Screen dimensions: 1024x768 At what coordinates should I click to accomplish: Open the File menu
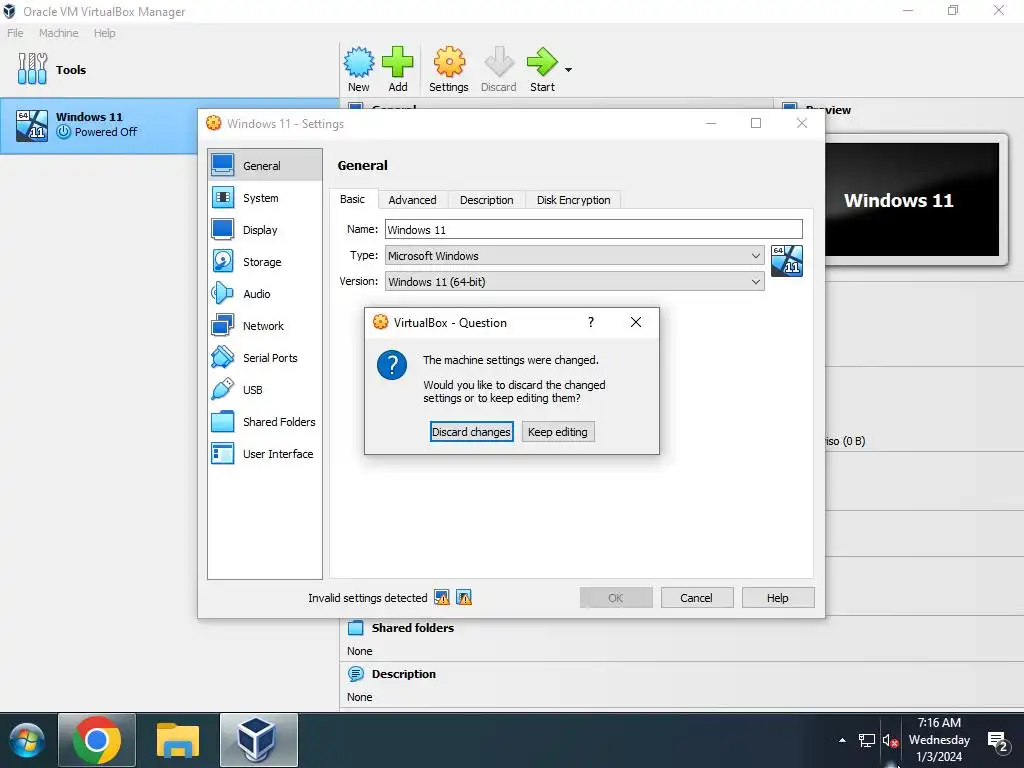[15, 33]
